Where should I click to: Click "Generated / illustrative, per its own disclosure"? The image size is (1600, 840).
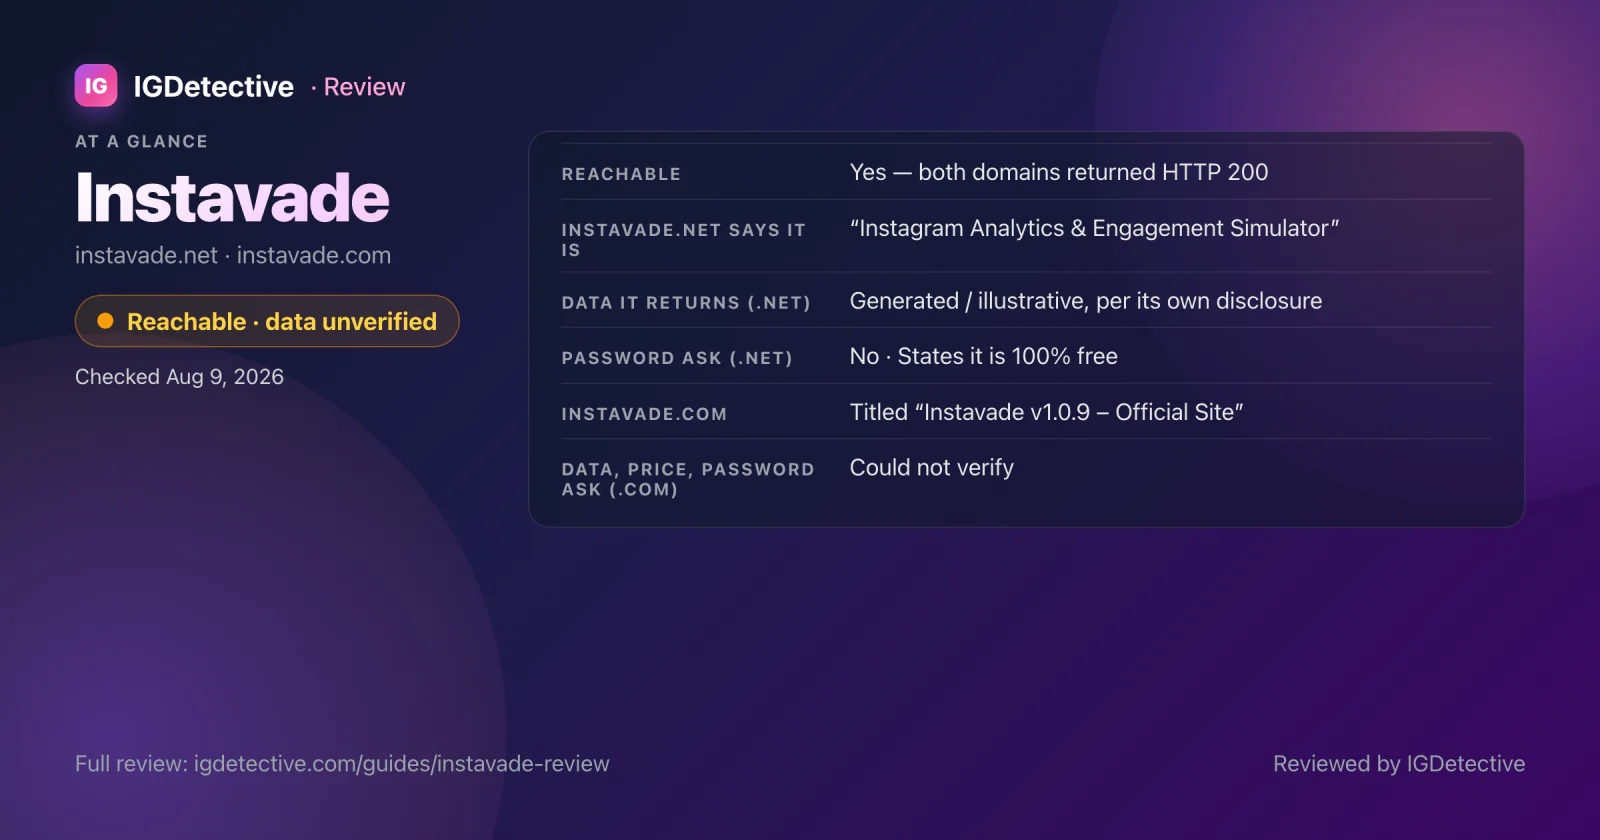tap(1086, 301)
